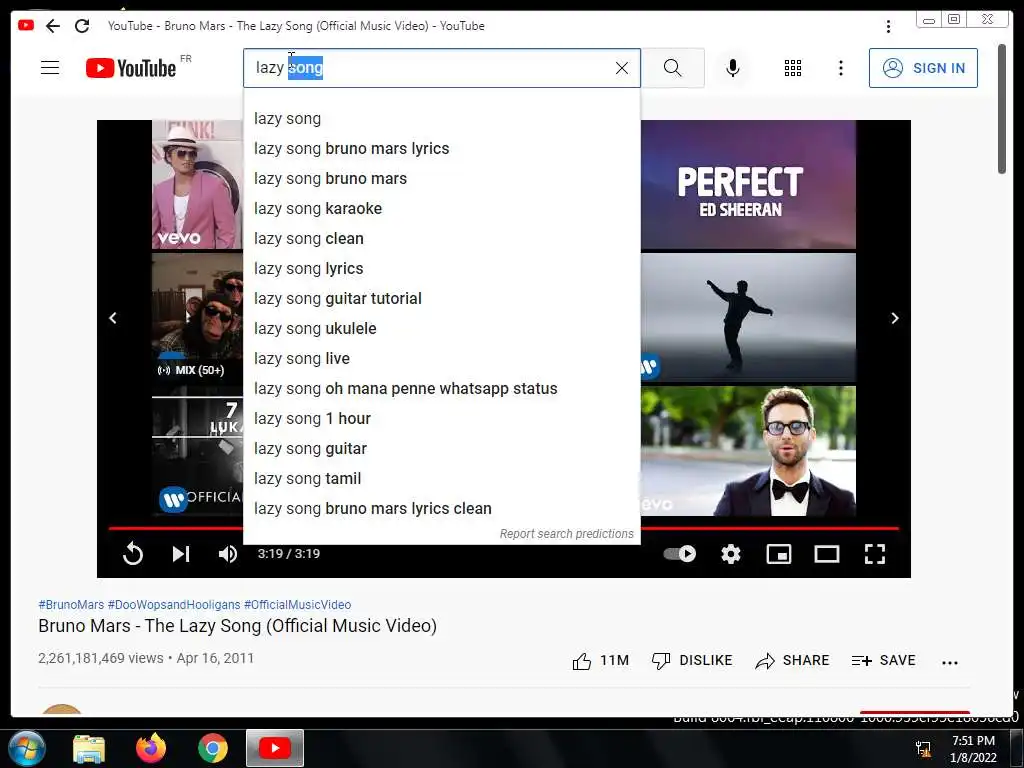Replay the video

133,554
